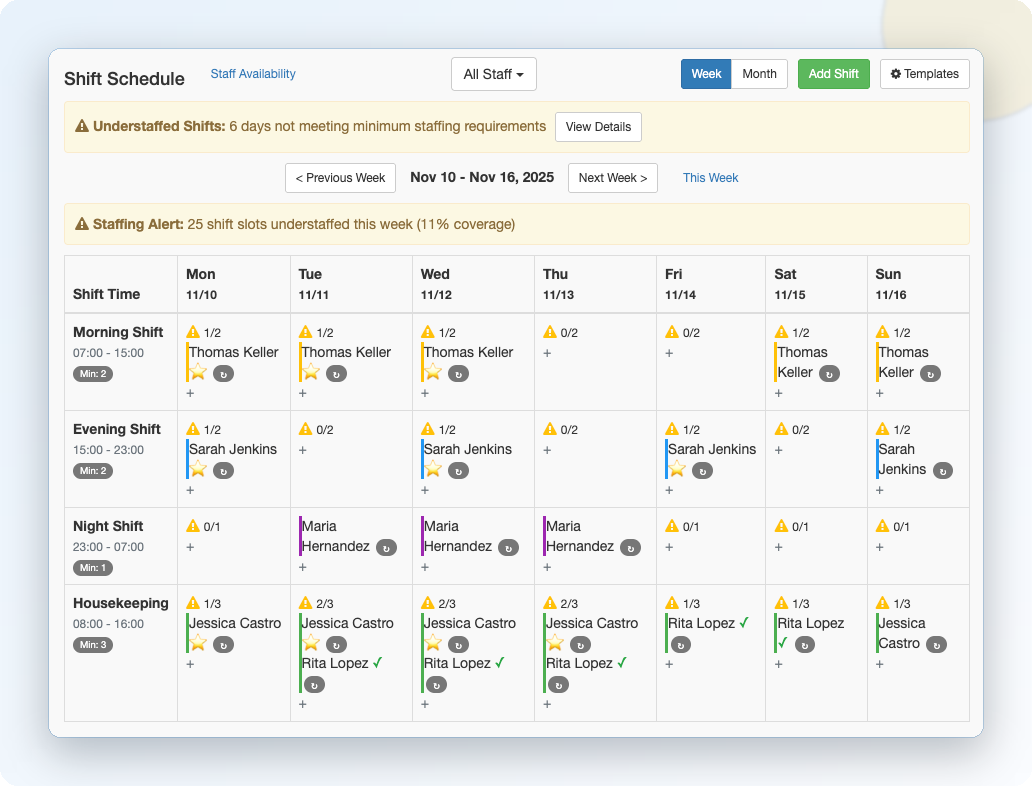Image resolution: width=1032 pixels, height=786 pixels.
Task: Click confirmed checkmark on Friday Rita Lopez
Action: click(x=744, y=623)
